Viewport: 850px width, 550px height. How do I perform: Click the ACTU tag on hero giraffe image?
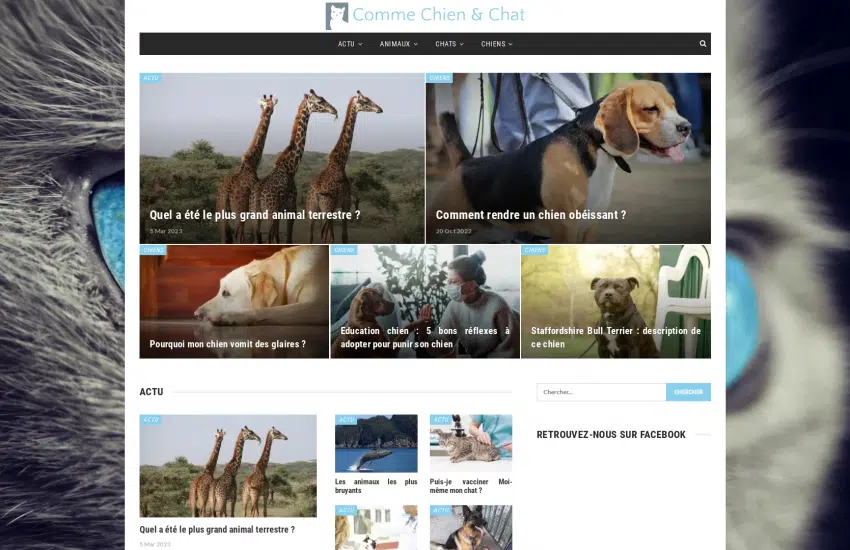tap(151, 78)
